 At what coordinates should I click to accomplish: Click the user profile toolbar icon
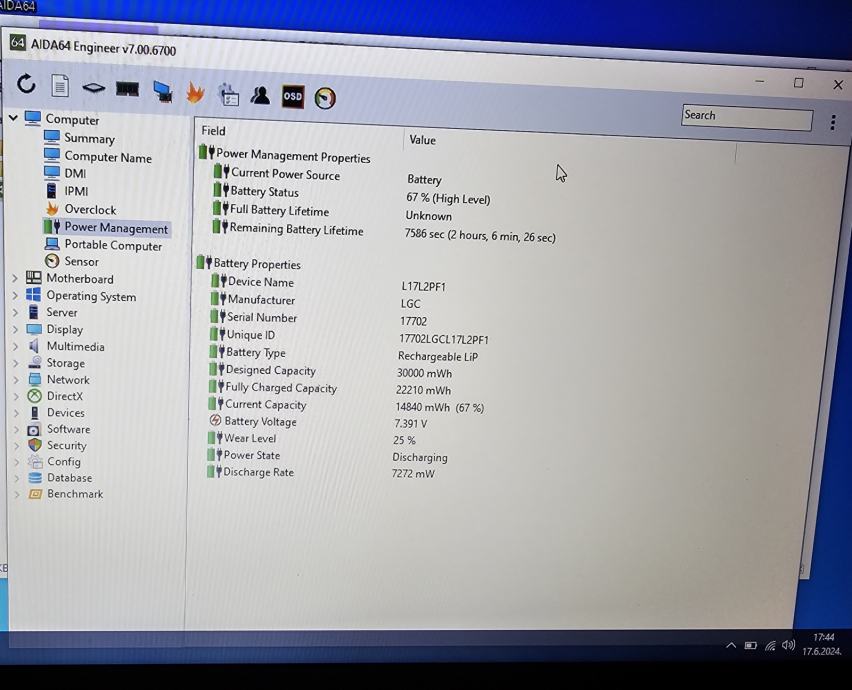pyautogui.click(x=260, y=95)
